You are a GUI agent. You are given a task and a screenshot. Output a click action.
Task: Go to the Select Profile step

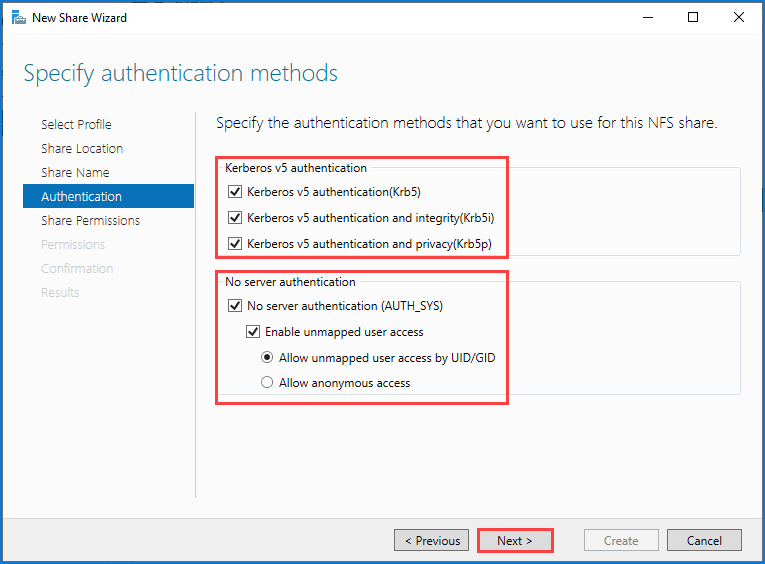[76, 124]
